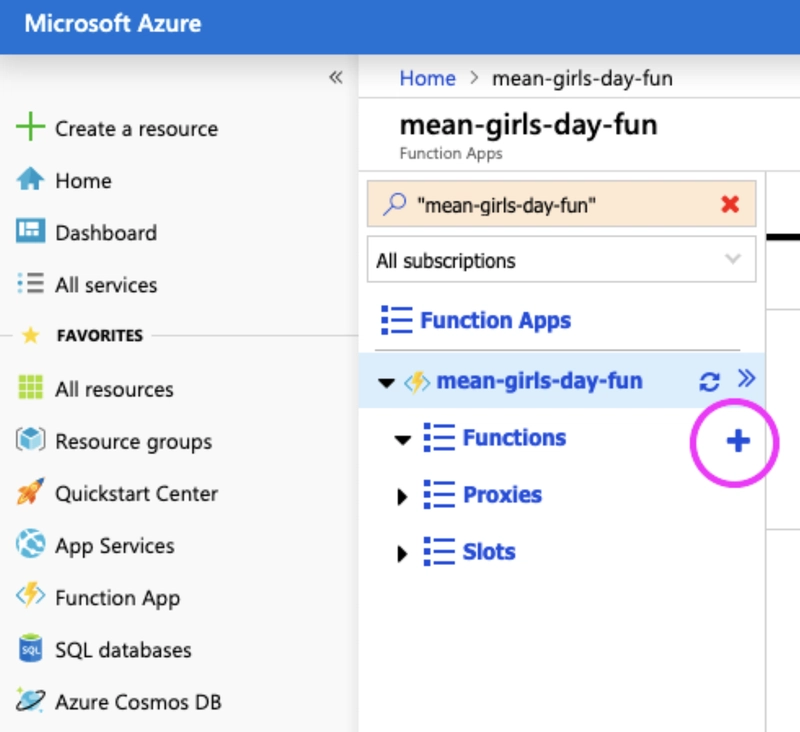The height and width of the screenshot is (732, 800).
Task: Click the Microsoft Azure header title
Action: click(x=113, y=23)
